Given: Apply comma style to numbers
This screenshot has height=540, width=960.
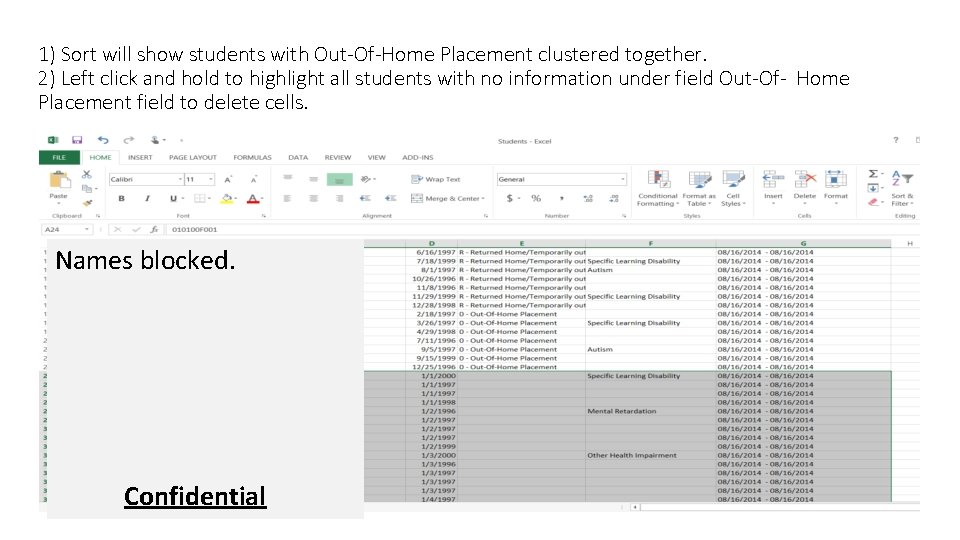Looking at the screenshot, I should point(561,198).
